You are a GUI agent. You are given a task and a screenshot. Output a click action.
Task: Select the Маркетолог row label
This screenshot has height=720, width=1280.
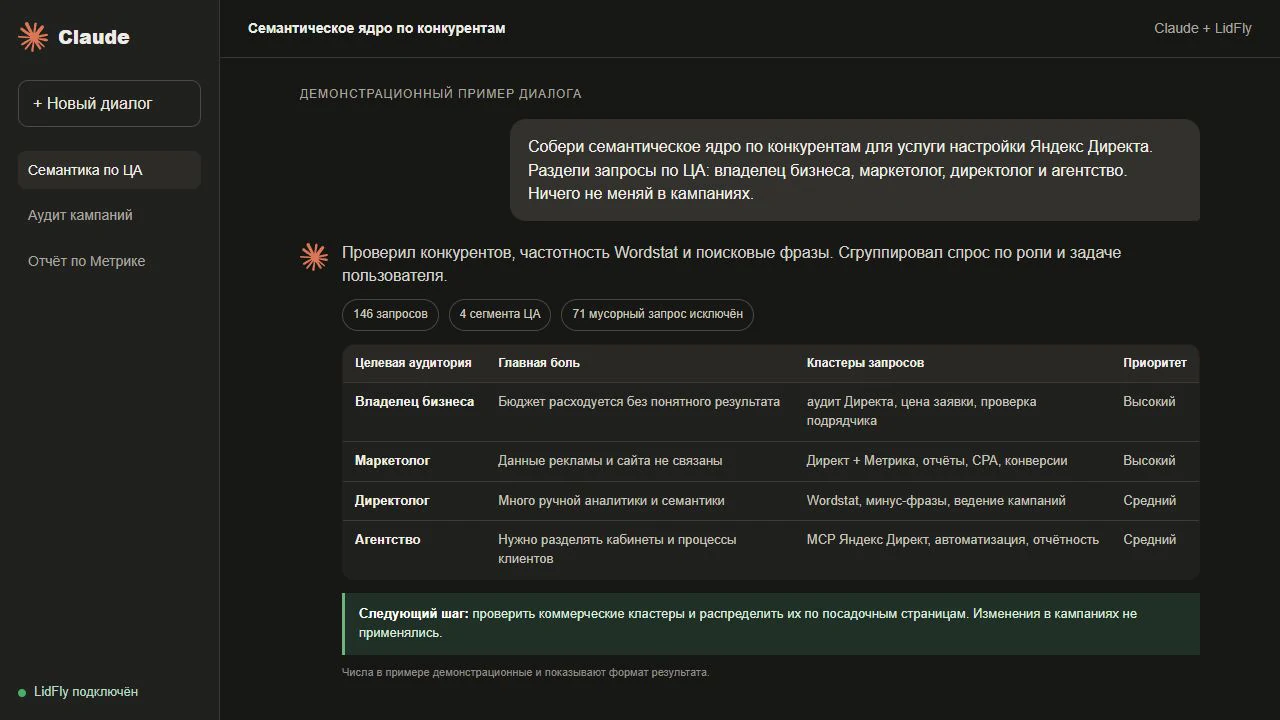[x=392, y=461]
